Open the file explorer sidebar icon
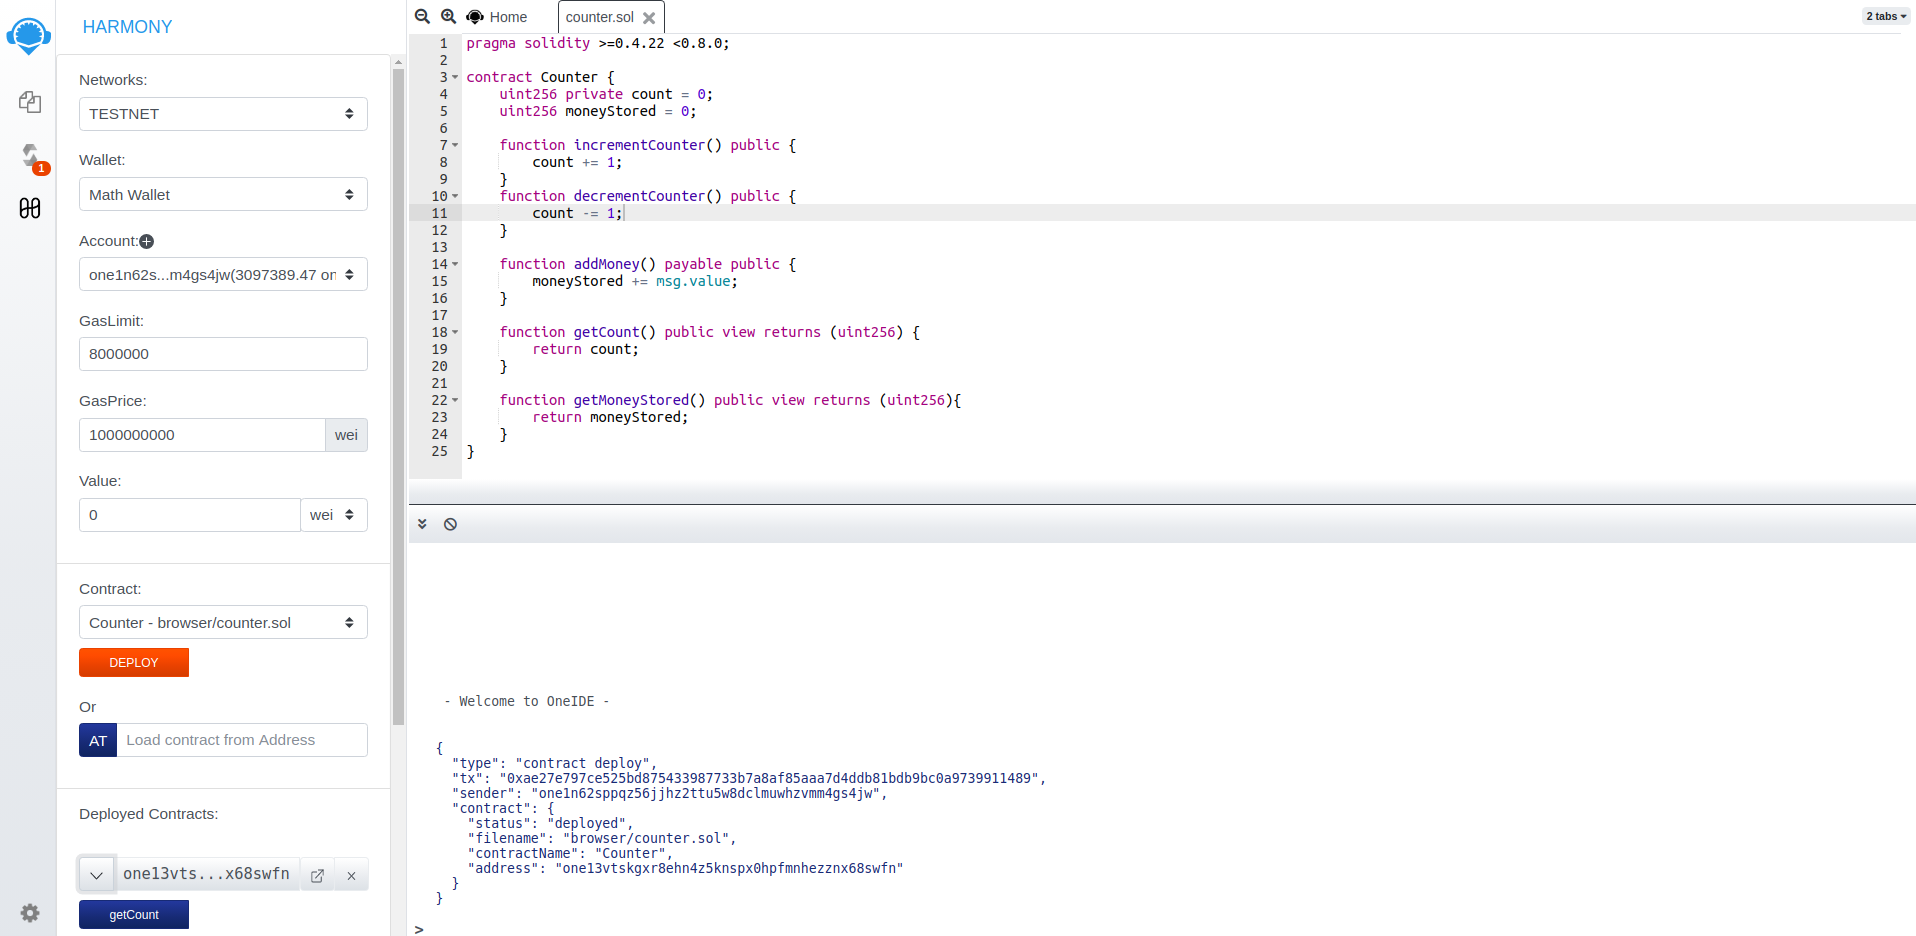 (x=30, y=102)
